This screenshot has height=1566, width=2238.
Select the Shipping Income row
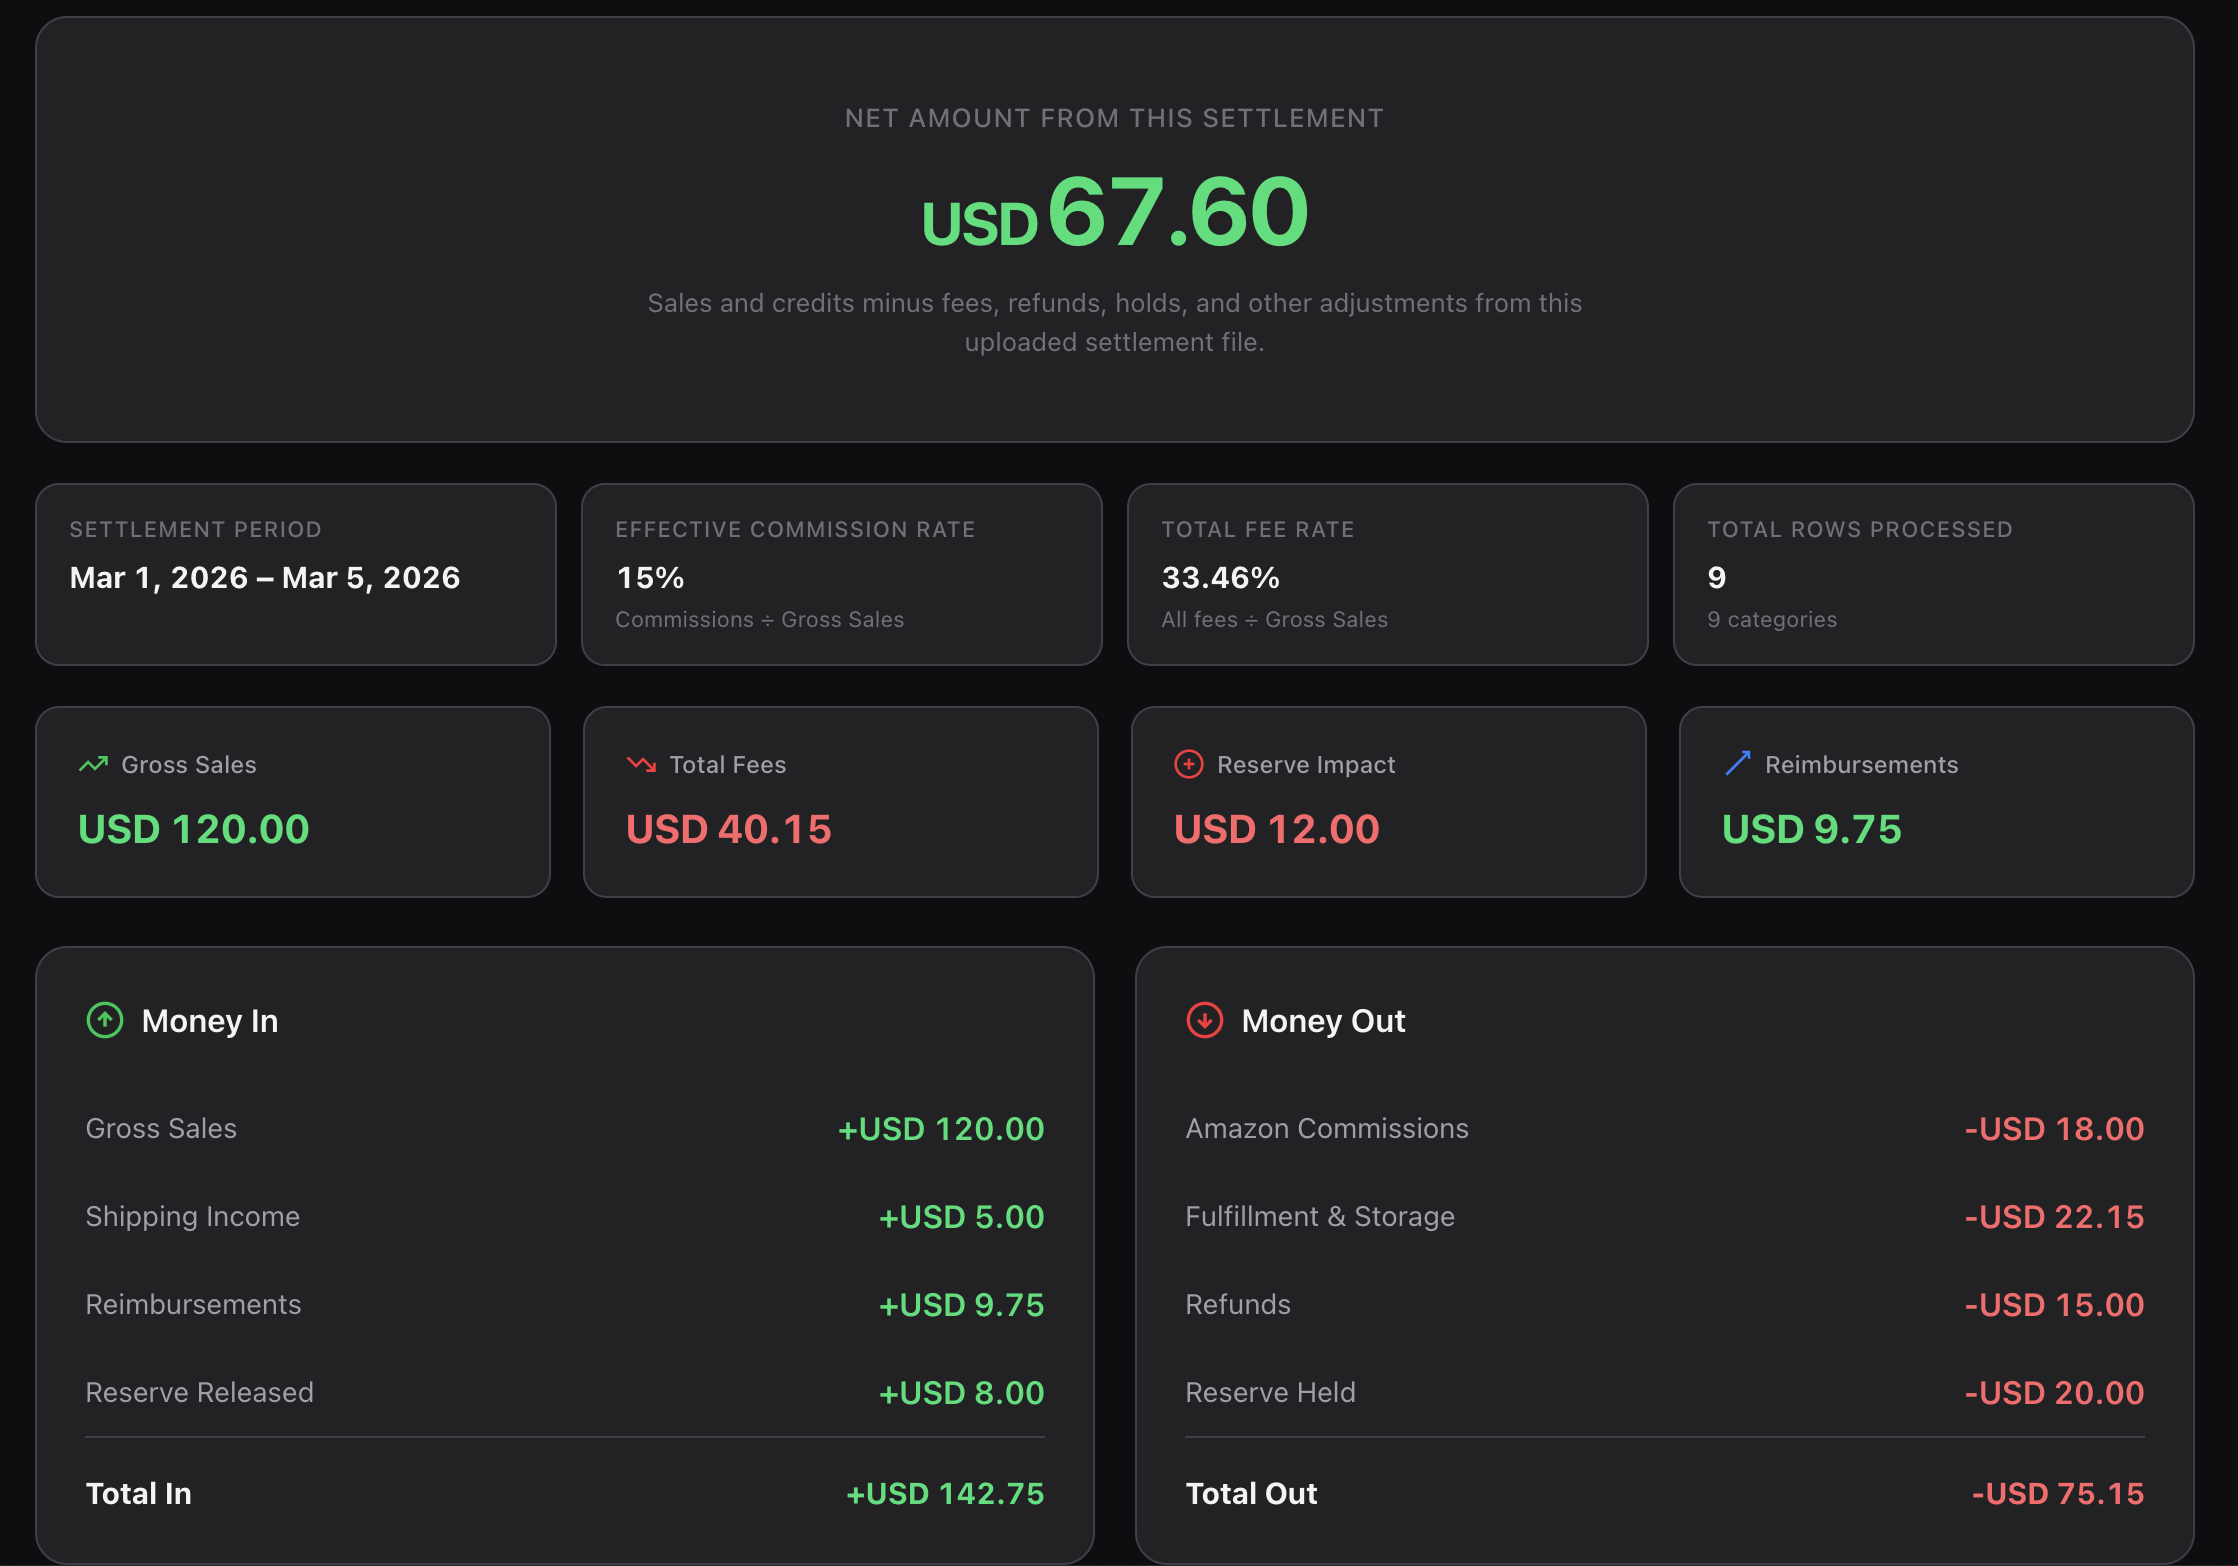(x=564, y=1217)
